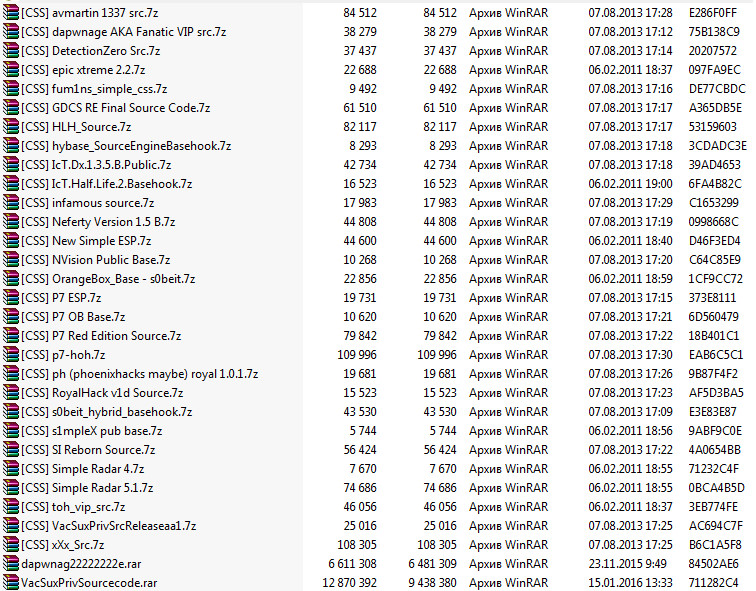Image resolution: width=756 pixels, height=591 pixels.
Task: Click the CRC value 711282C4
Action: (x=713, y=583)
